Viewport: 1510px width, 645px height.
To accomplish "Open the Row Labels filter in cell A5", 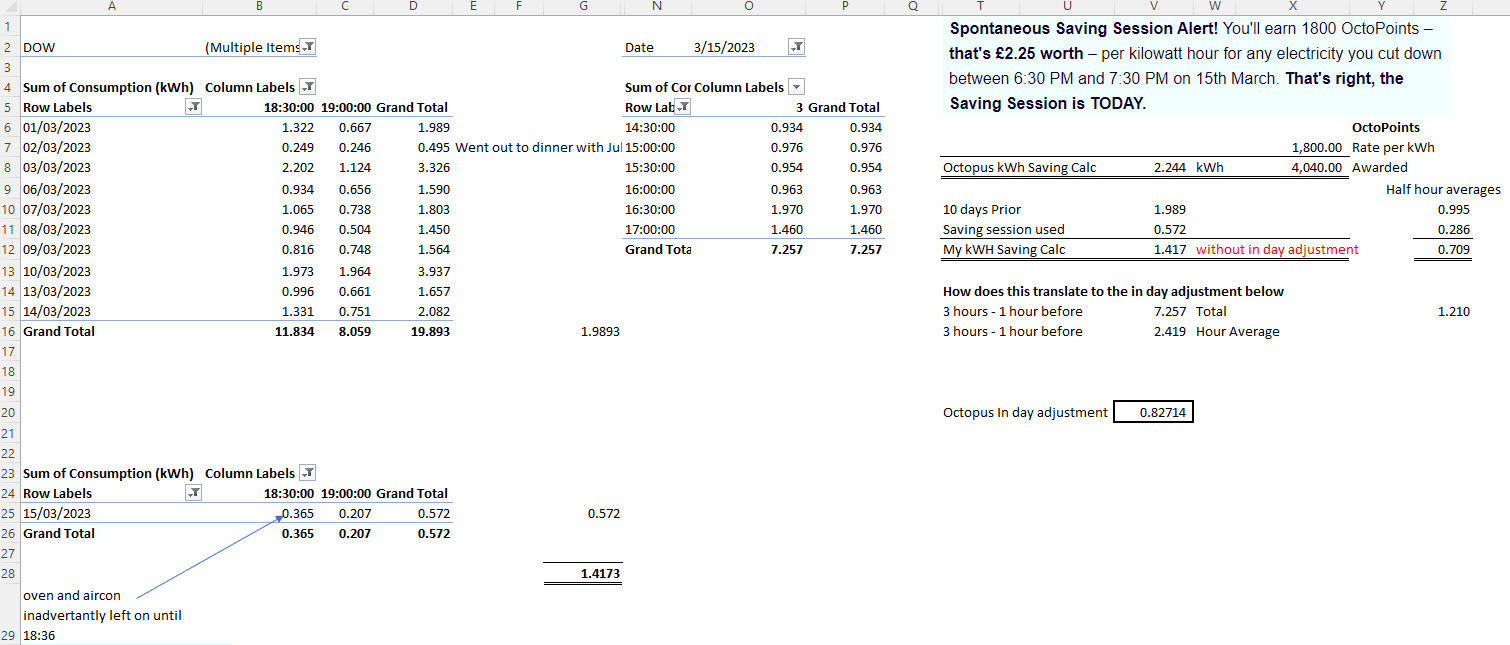I will (195, 107).
